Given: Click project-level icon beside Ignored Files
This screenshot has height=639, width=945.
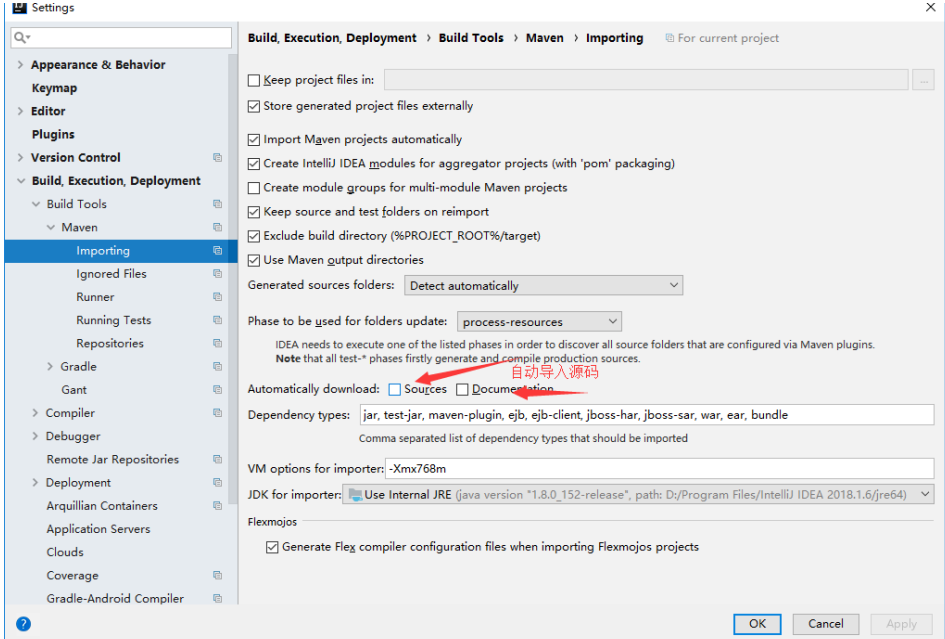Looking at the screenshot, I should click(218, 274).
